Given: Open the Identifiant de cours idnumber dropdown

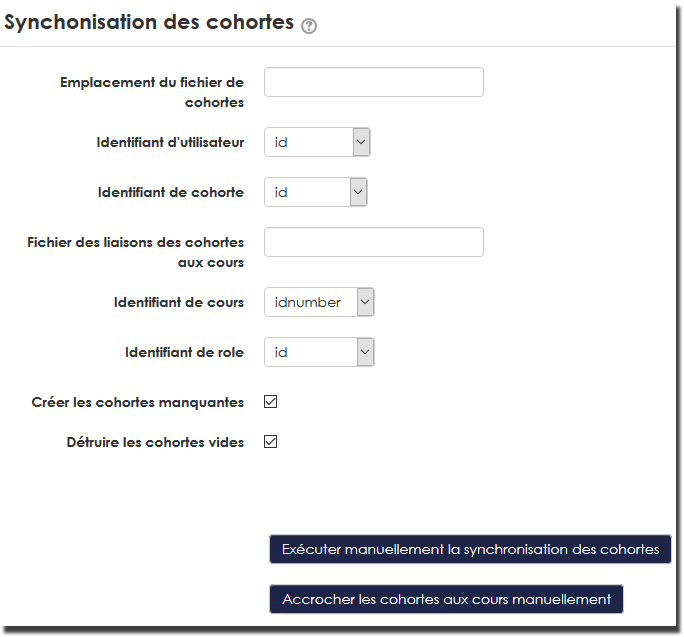Looking at the screenshot, I should tap(319, 302).
